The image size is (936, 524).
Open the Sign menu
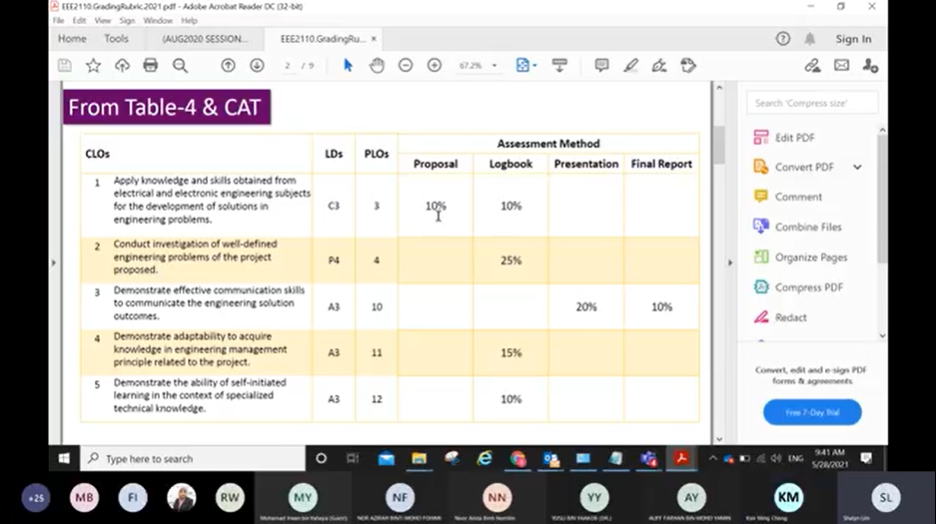127,20
